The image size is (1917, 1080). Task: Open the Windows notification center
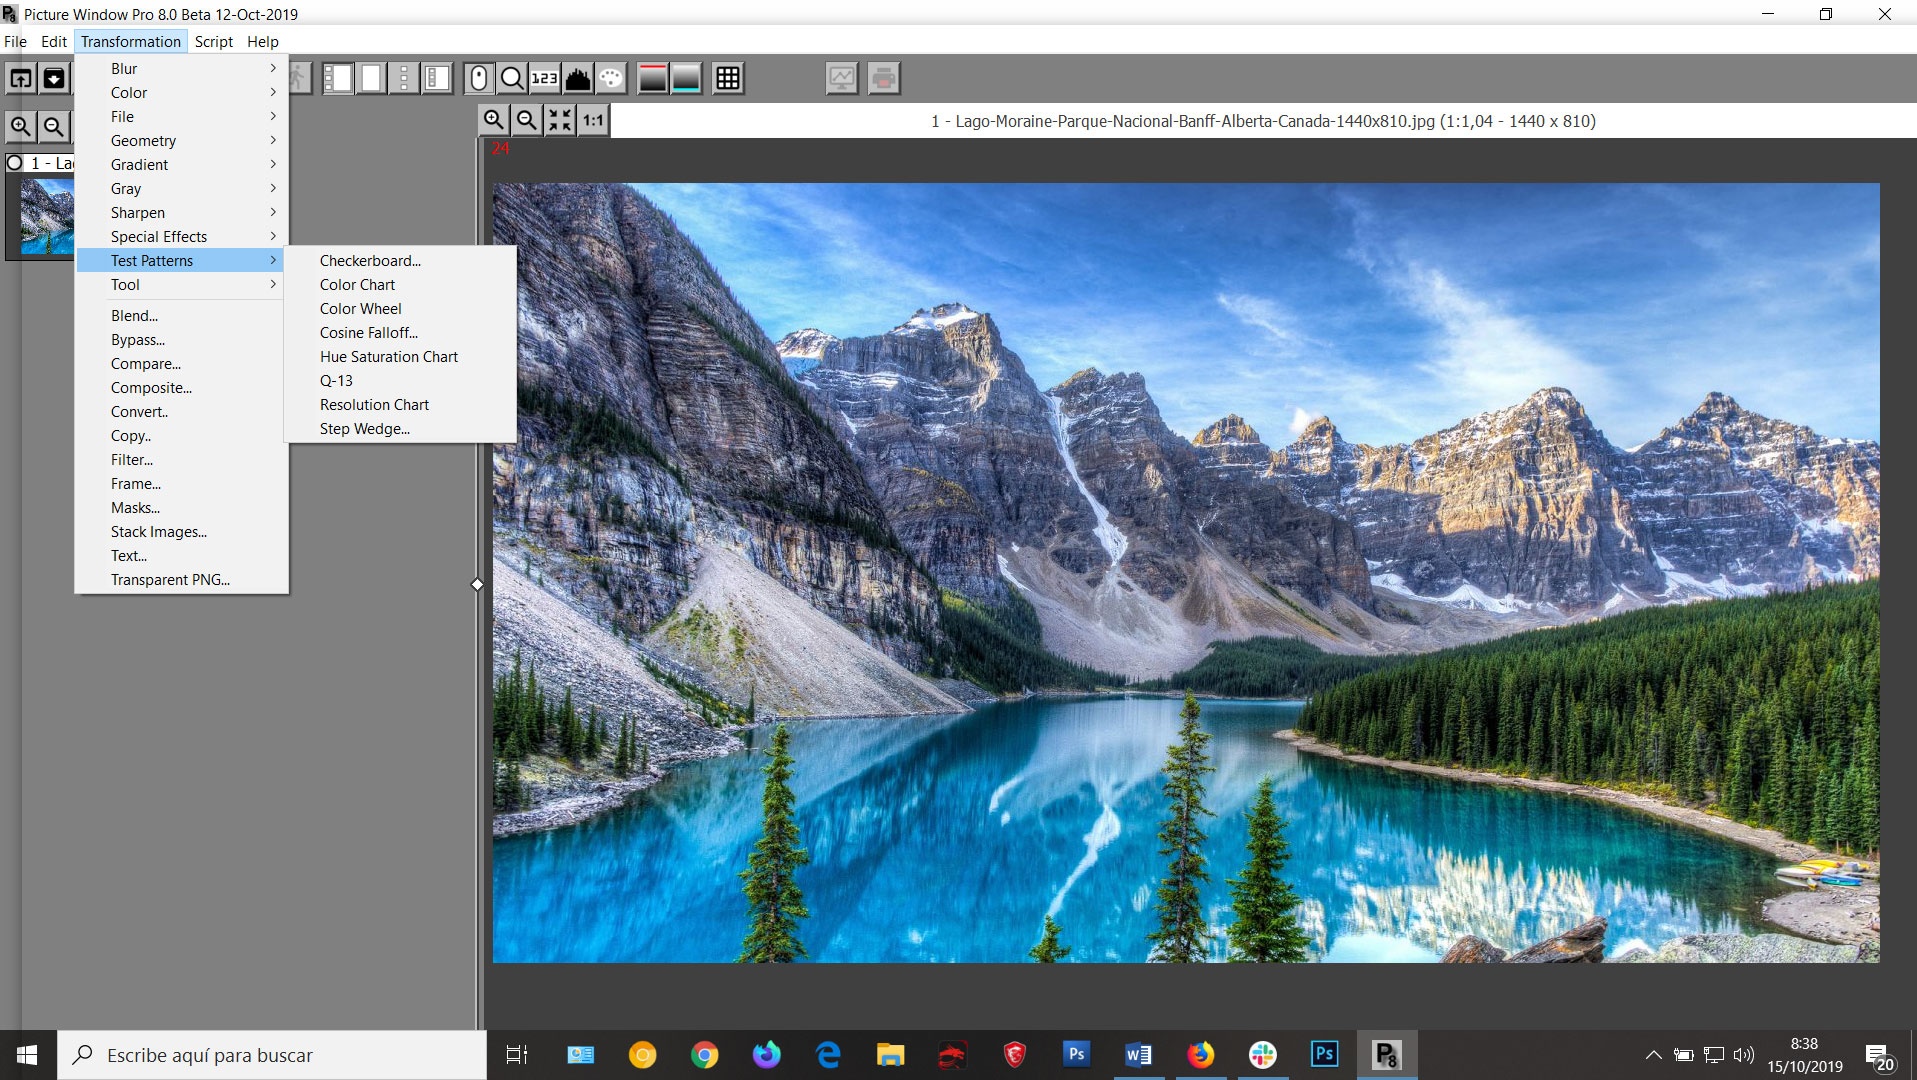[1878, 1055]
